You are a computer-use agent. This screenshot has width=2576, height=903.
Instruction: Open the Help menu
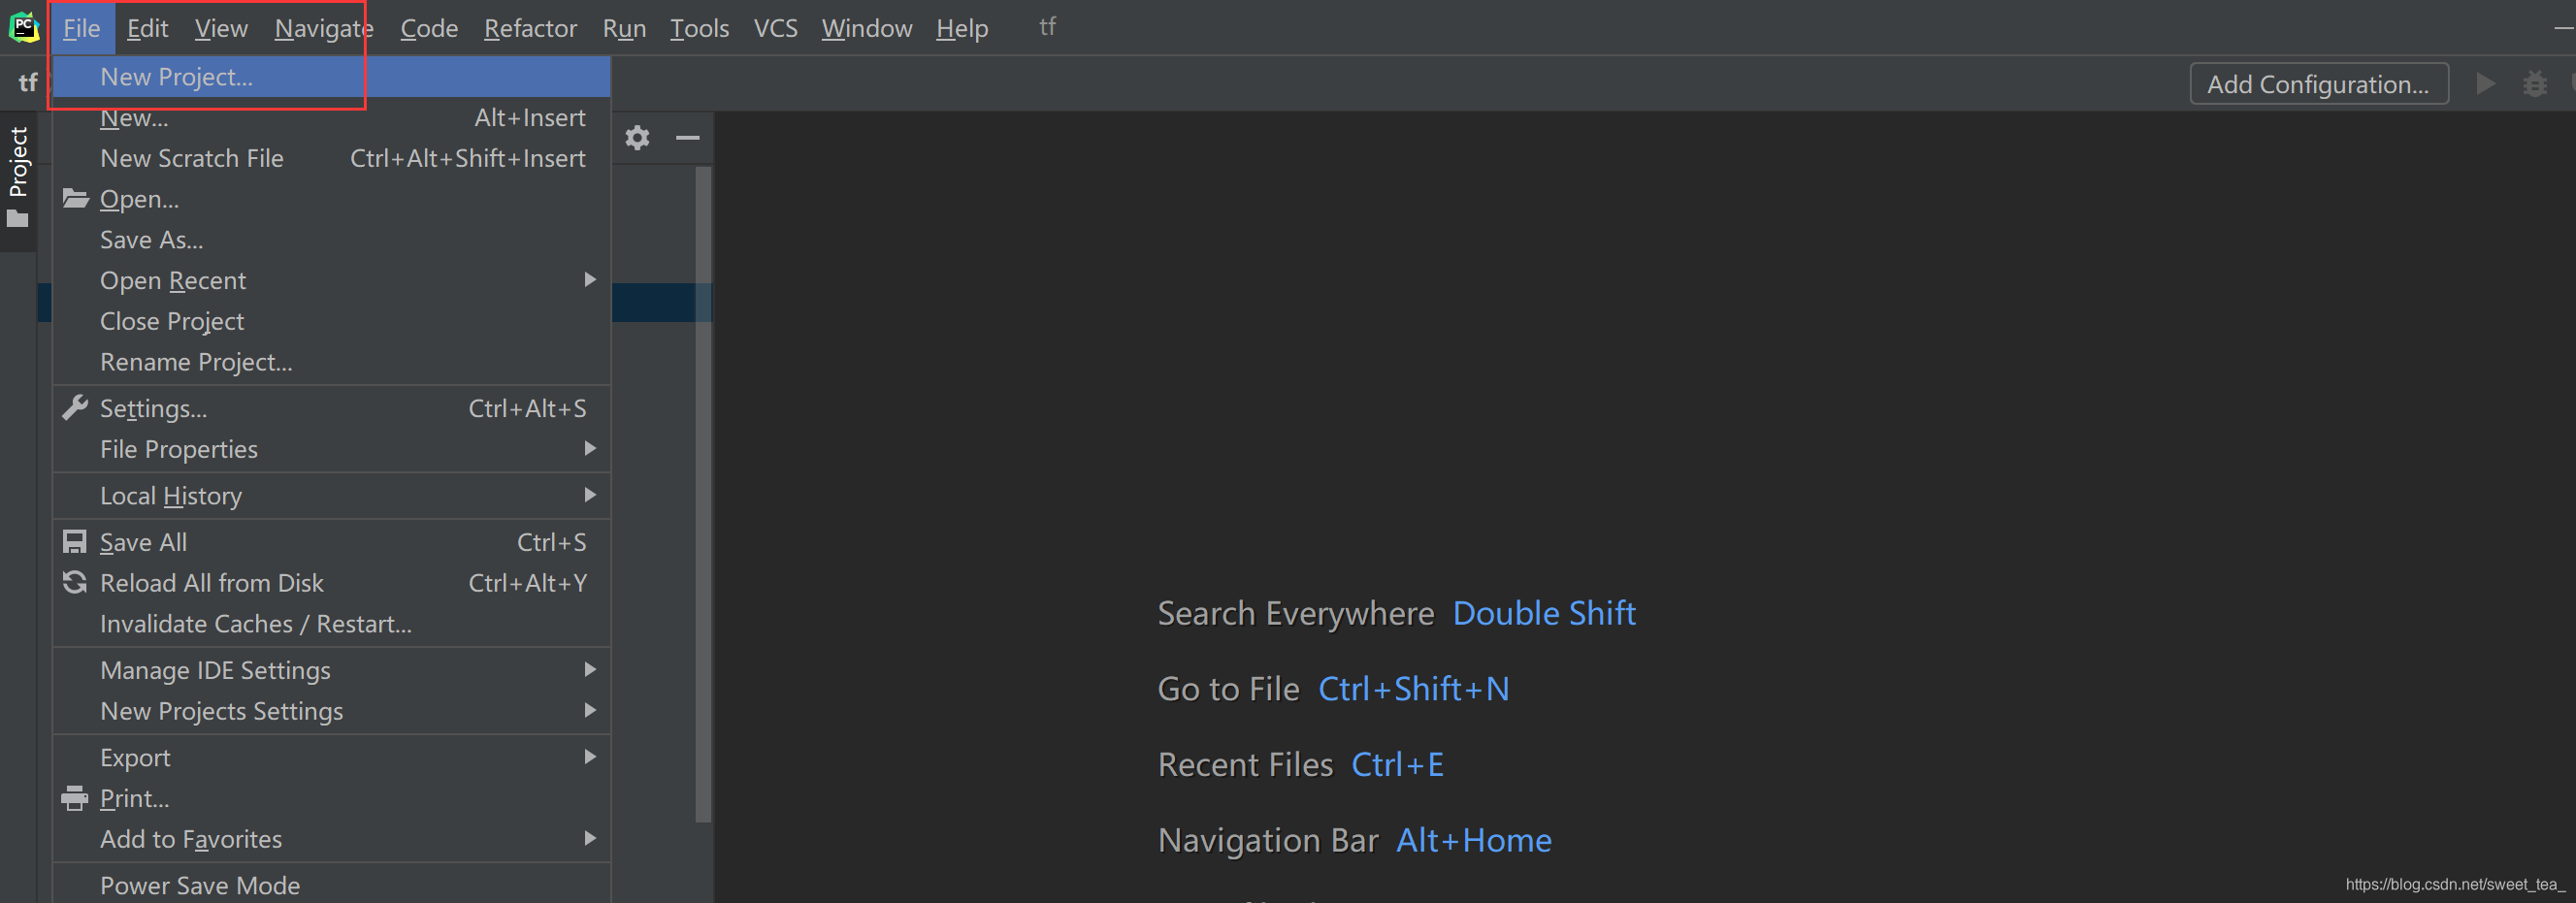(x=962, y=28)
